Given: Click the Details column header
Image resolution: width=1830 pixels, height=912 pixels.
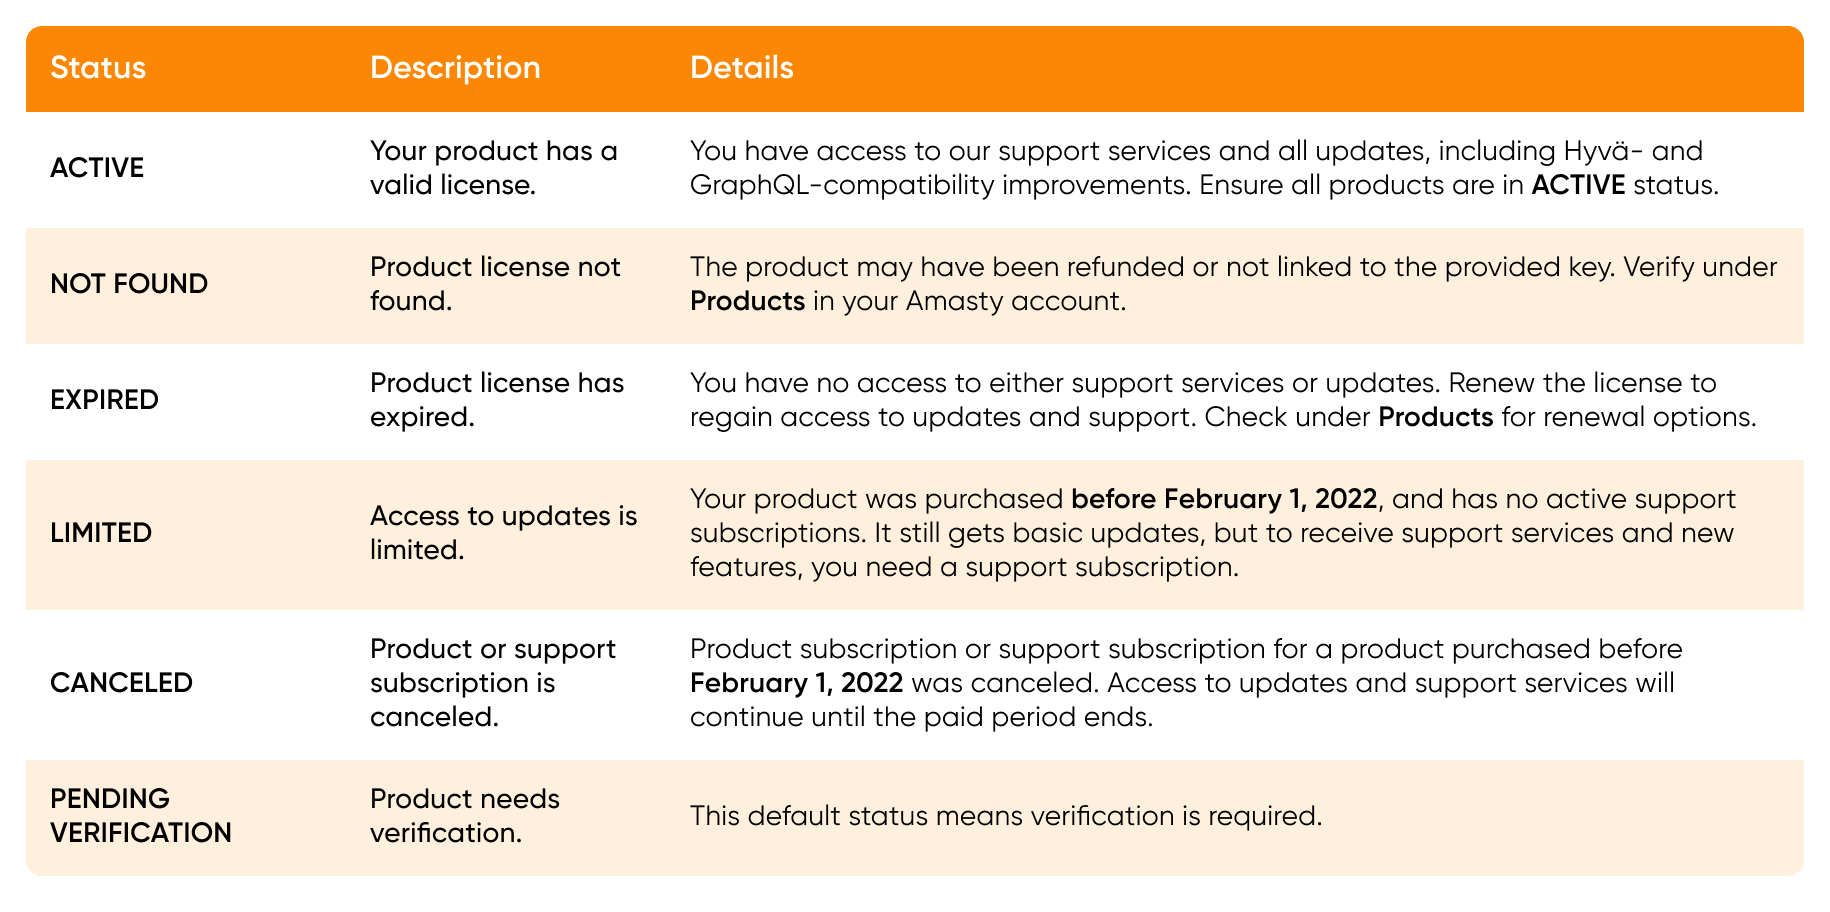Looking at the screenshot, I should click(741, 68).
